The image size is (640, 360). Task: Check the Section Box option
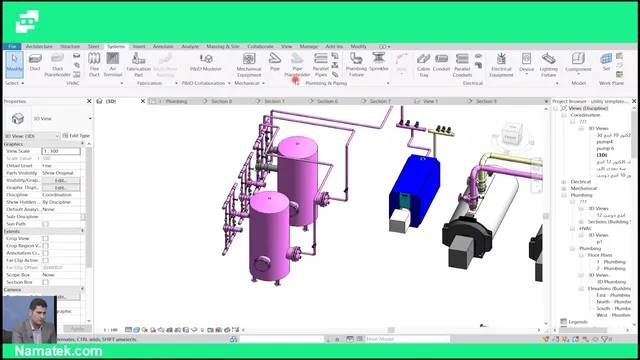click(46, 282)
